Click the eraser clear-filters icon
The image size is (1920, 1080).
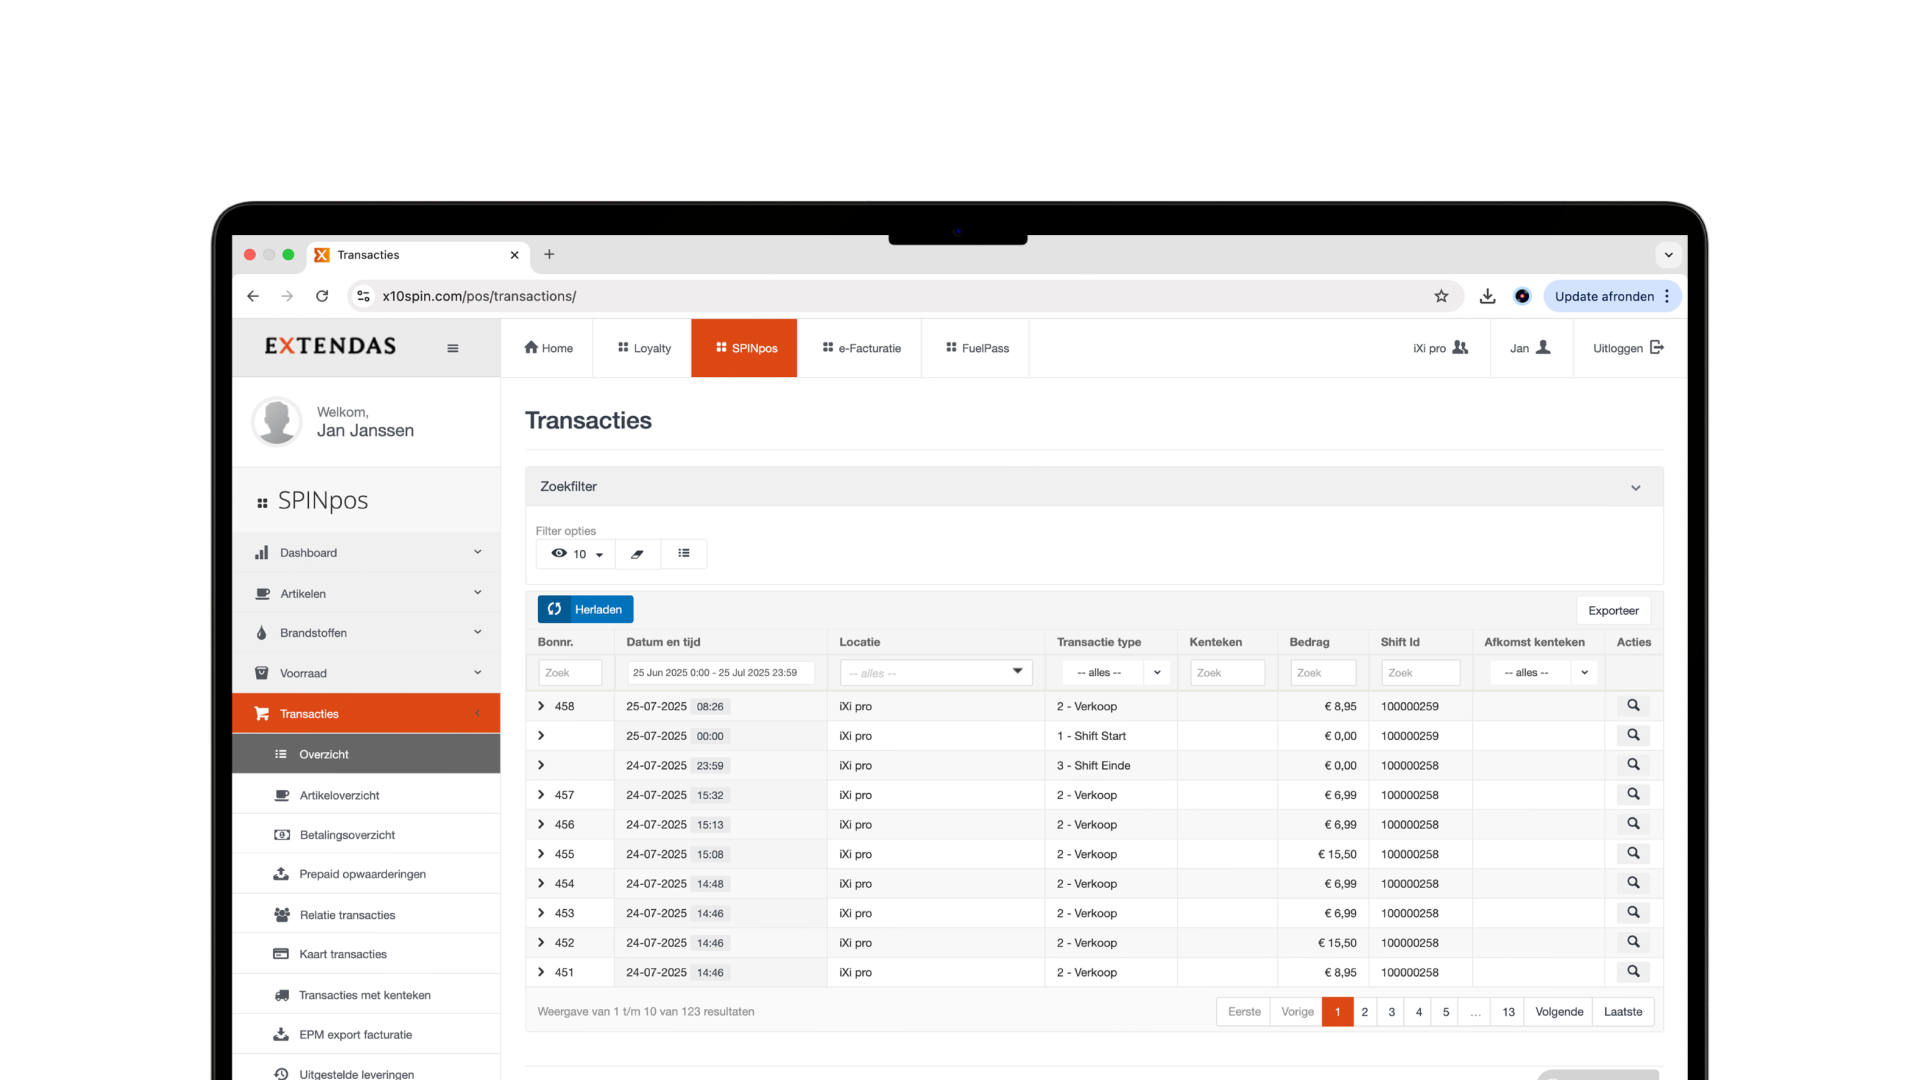637,554
